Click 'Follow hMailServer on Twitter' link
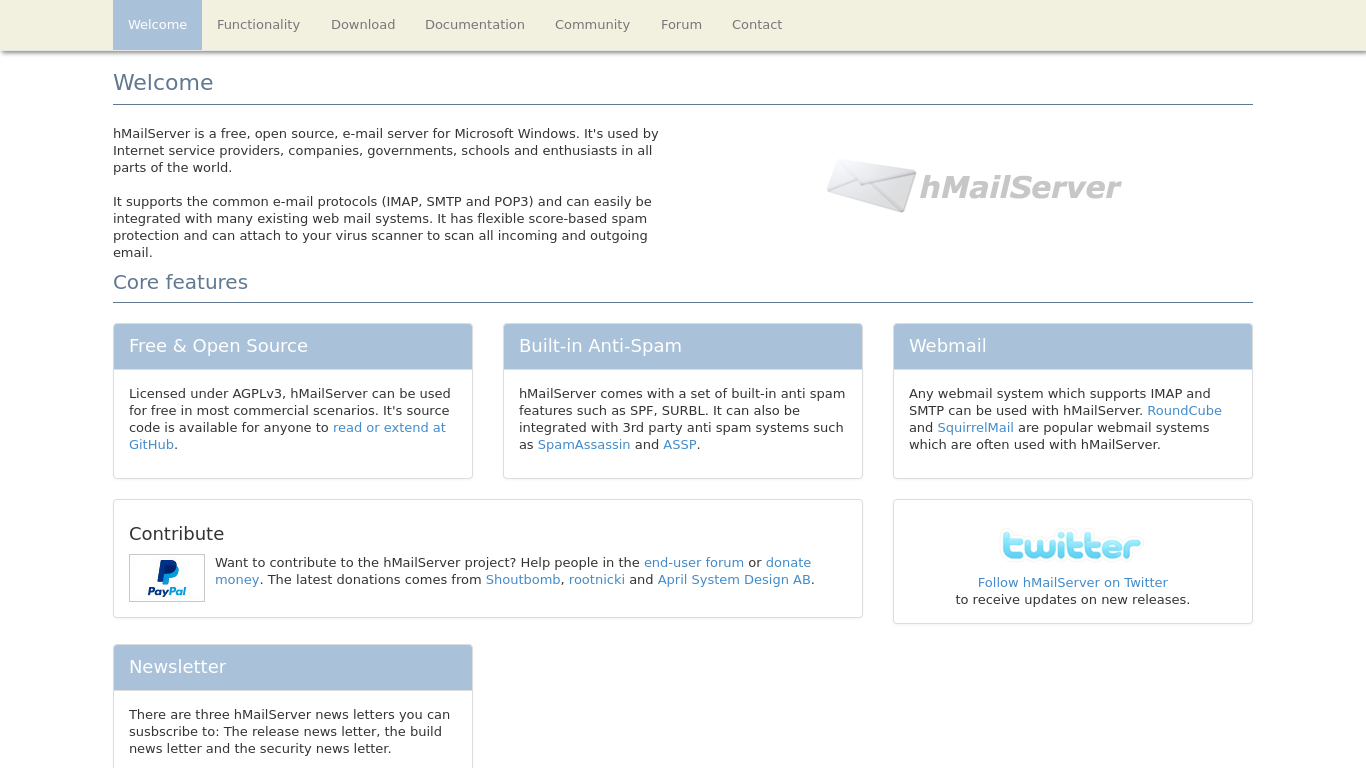The height and width of the screenshot is (768, 1366). coord(1072,583)
